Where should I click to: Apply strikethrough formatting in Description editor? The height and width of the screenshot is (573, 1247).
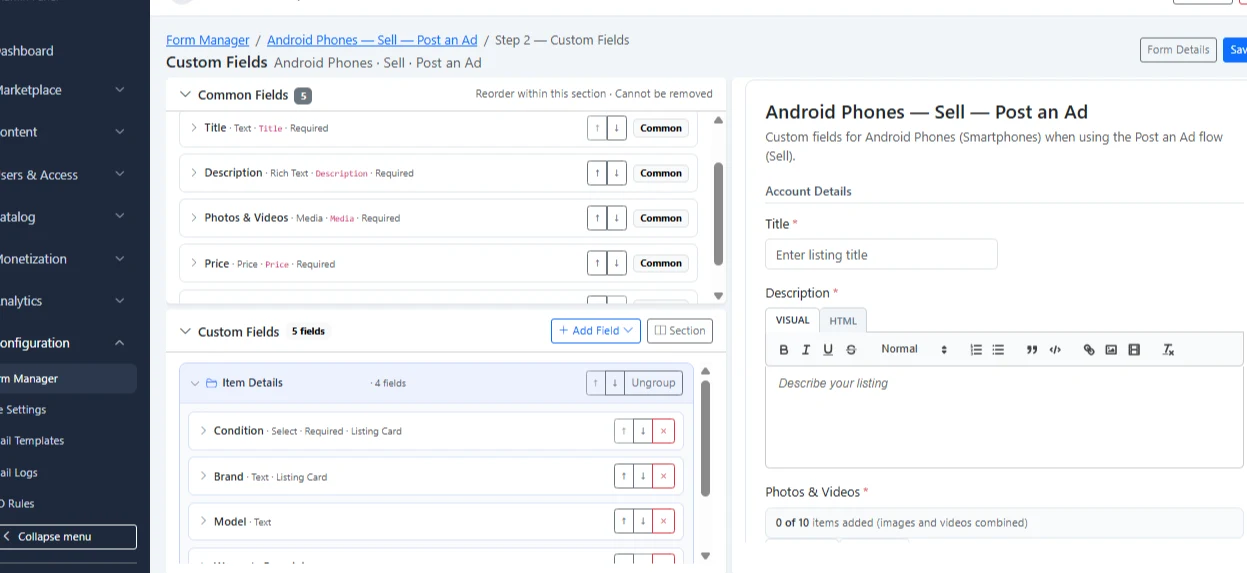(851, 350)
